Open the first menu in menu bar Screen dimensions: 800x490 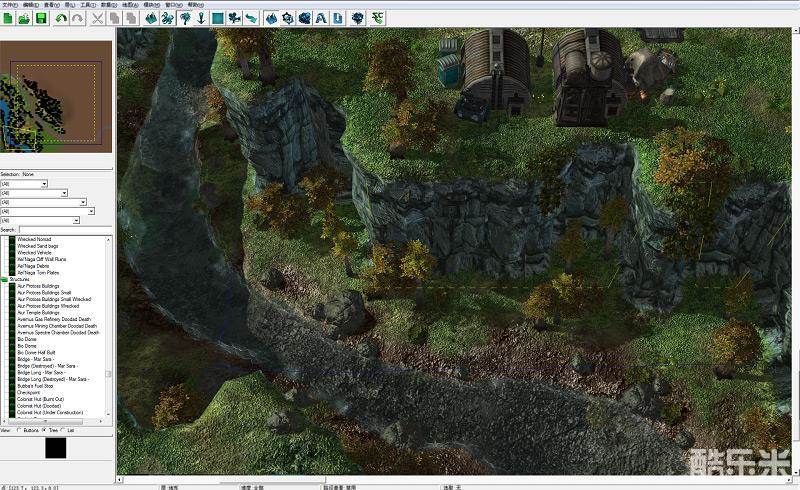click(x=8, y=5)
